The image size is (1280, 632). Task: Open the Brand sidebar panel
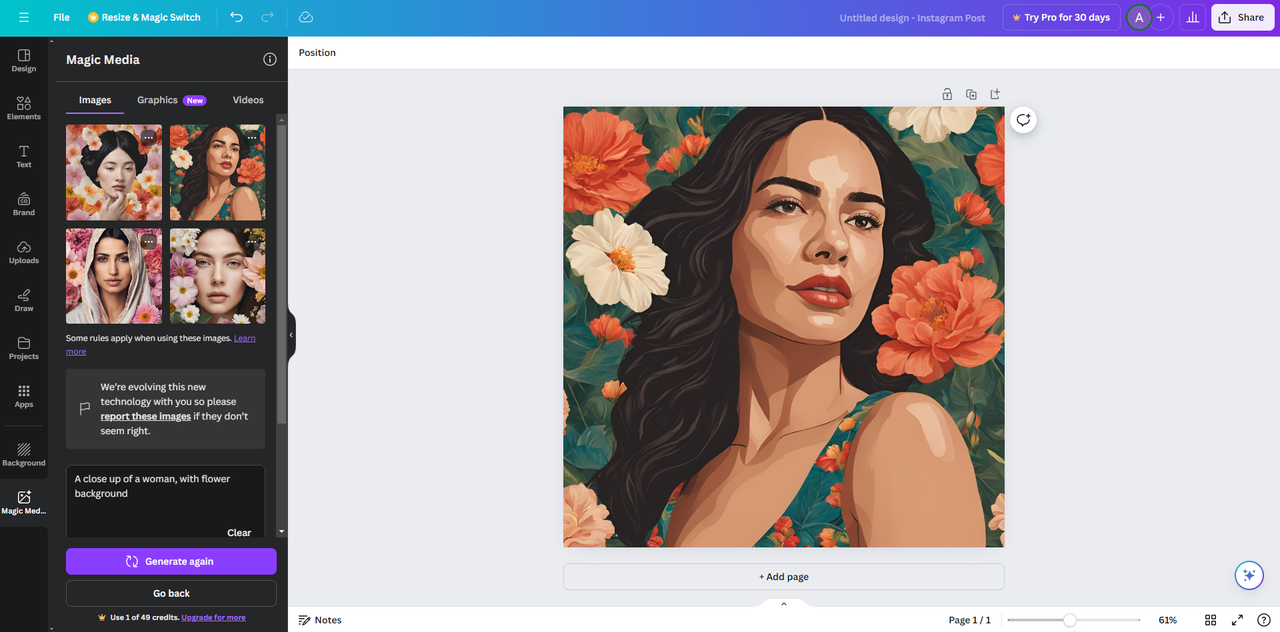click(24, 204)
